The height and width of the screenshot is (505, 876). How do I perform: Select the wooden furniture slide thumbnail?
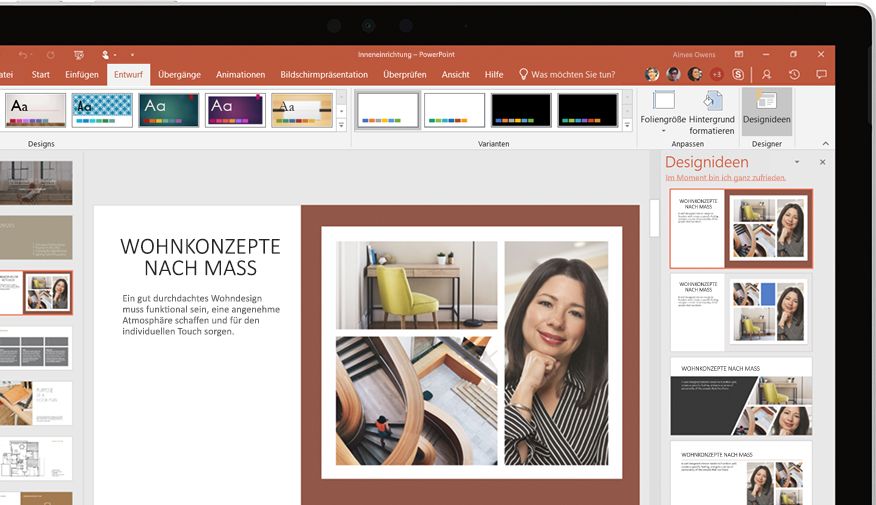click(x=36, y=403)
